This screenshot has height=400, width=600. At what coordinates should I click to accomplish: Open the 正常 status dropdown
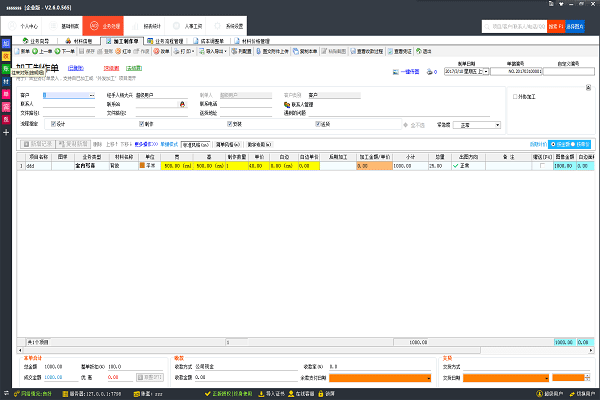click(497, 125)
